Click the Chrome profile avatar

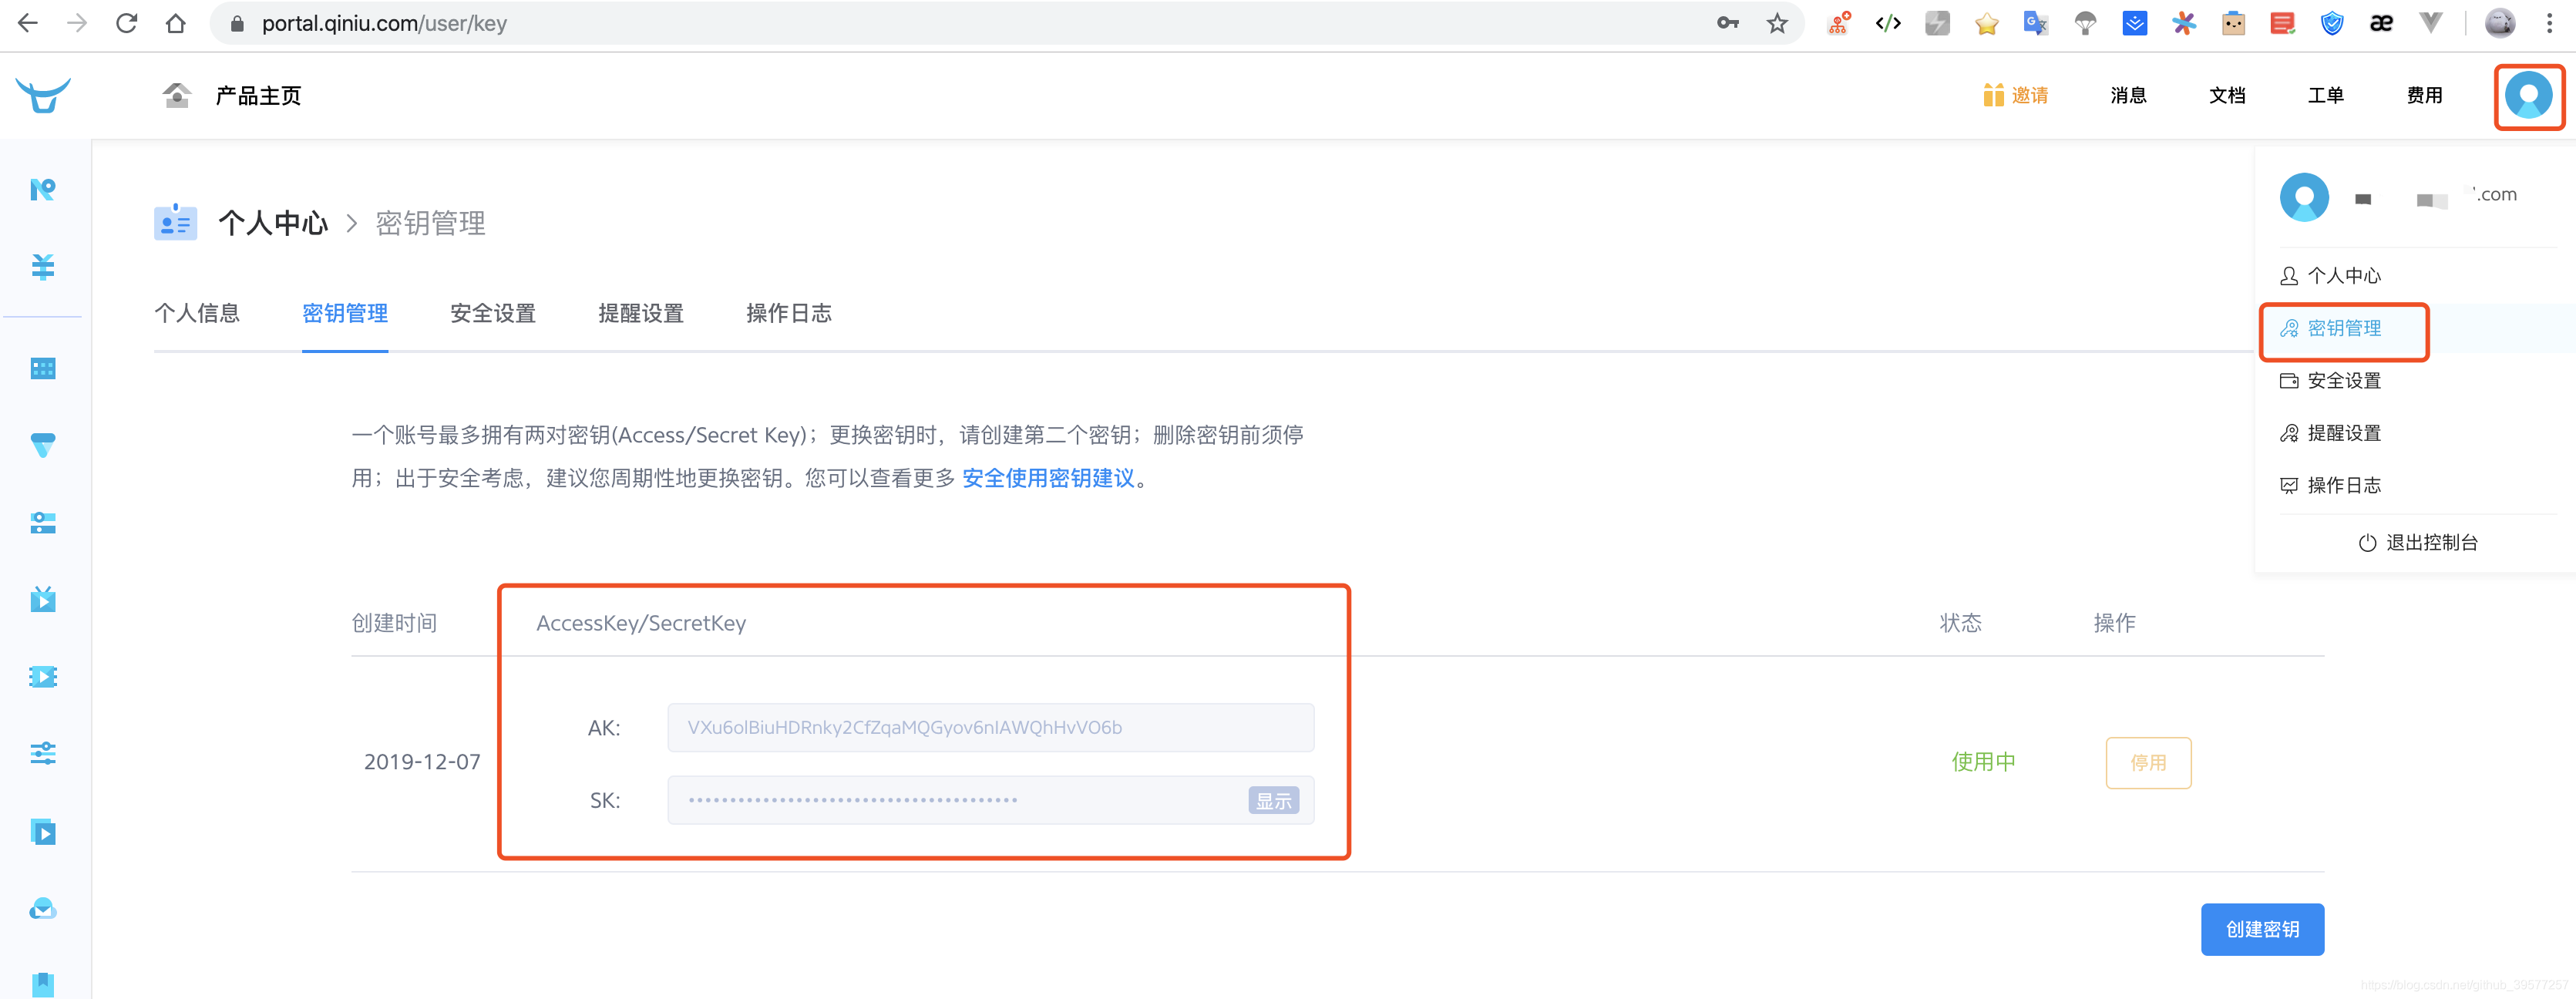point(2500,23)
